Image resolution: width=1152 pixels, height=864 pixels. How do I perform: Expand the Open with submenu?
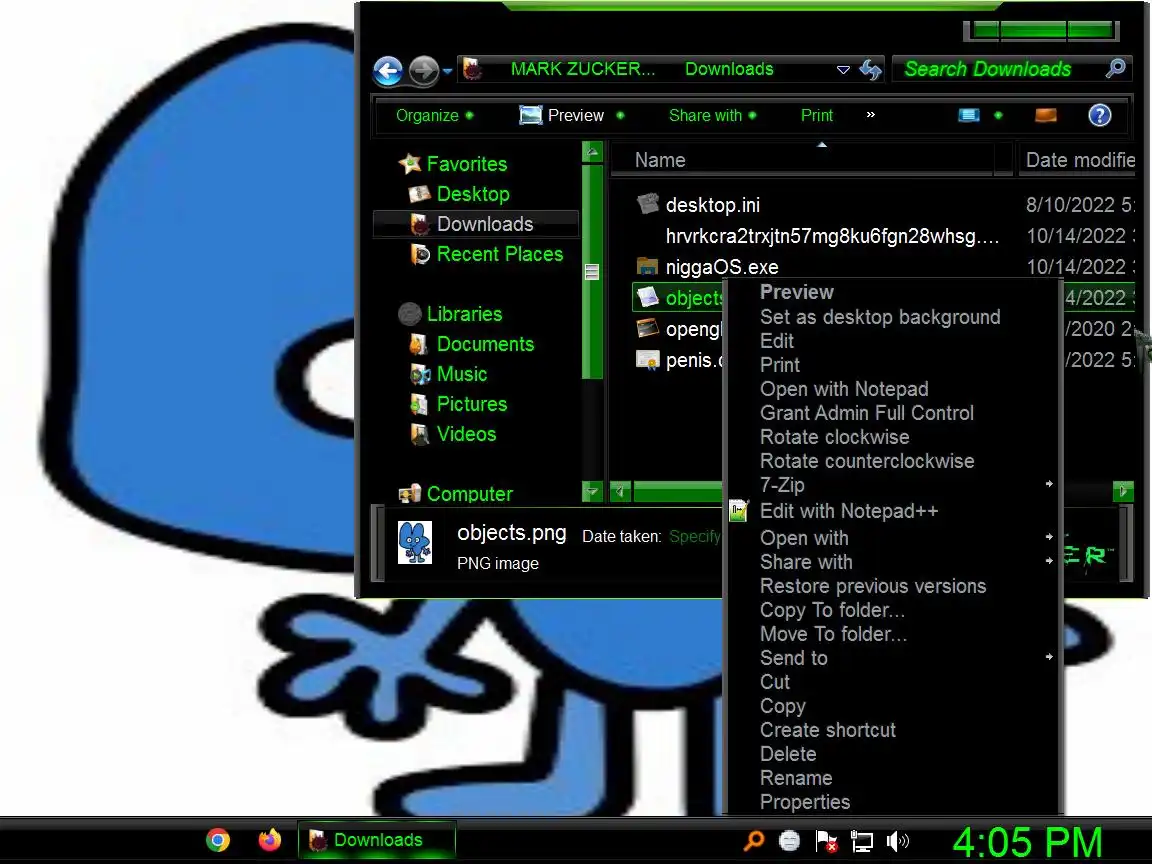click(893, 539)
